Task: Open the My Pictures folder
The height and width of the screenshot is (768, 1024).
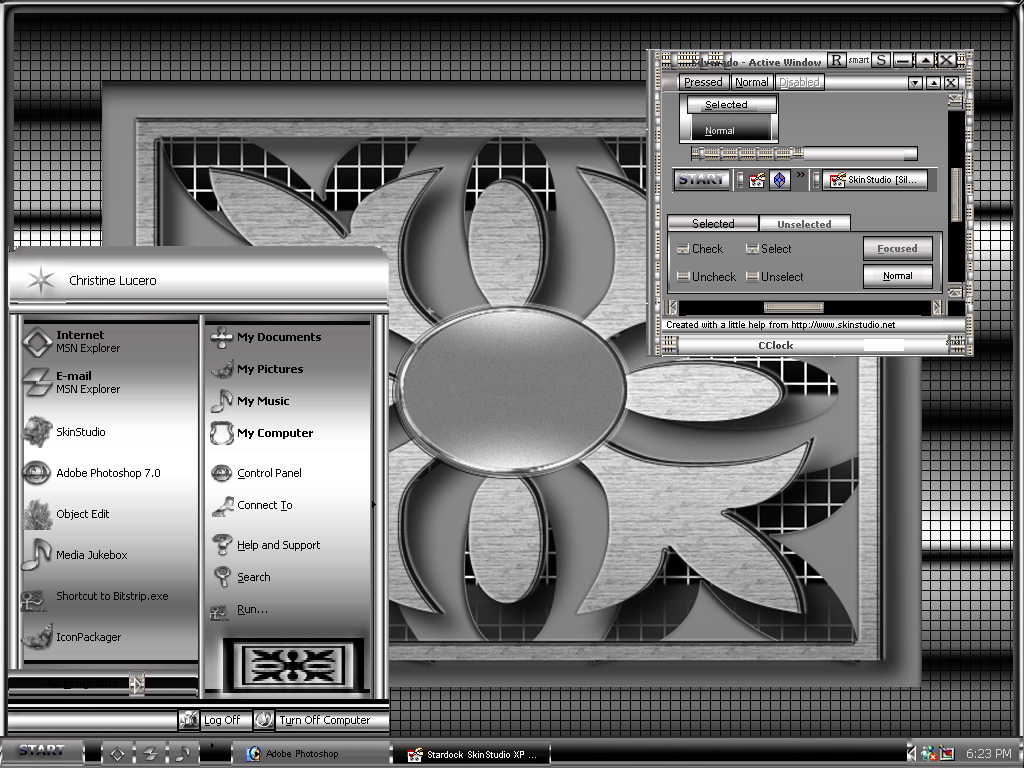Action: click(x=270, y=369)
